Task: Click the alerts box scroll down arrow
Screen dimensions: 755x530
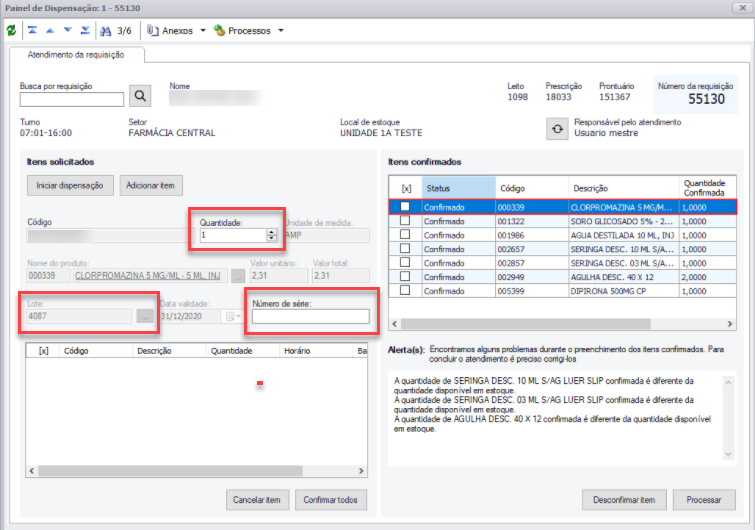Action: (728, 454)
